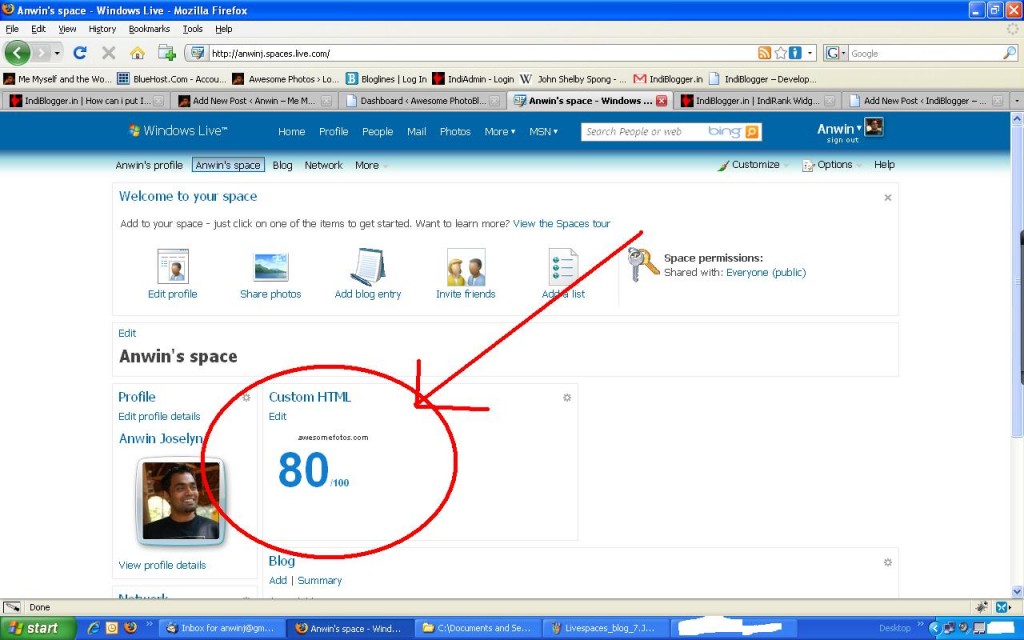The width and height of the screenshot is (1024, 640).
Task: Open the Bloglines Log In bookmark
Action: click(x=386, y=79)
